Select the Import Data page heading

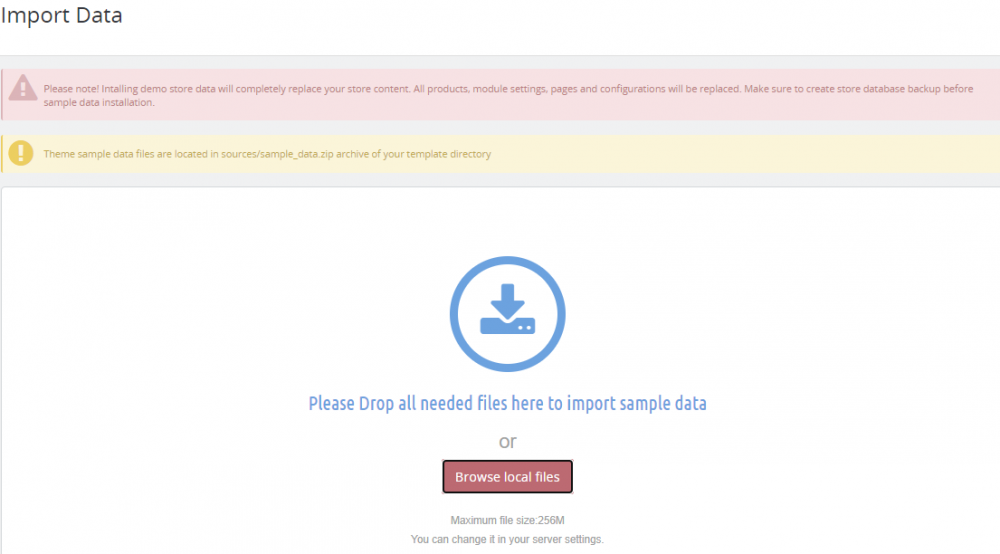click(61, 15)
